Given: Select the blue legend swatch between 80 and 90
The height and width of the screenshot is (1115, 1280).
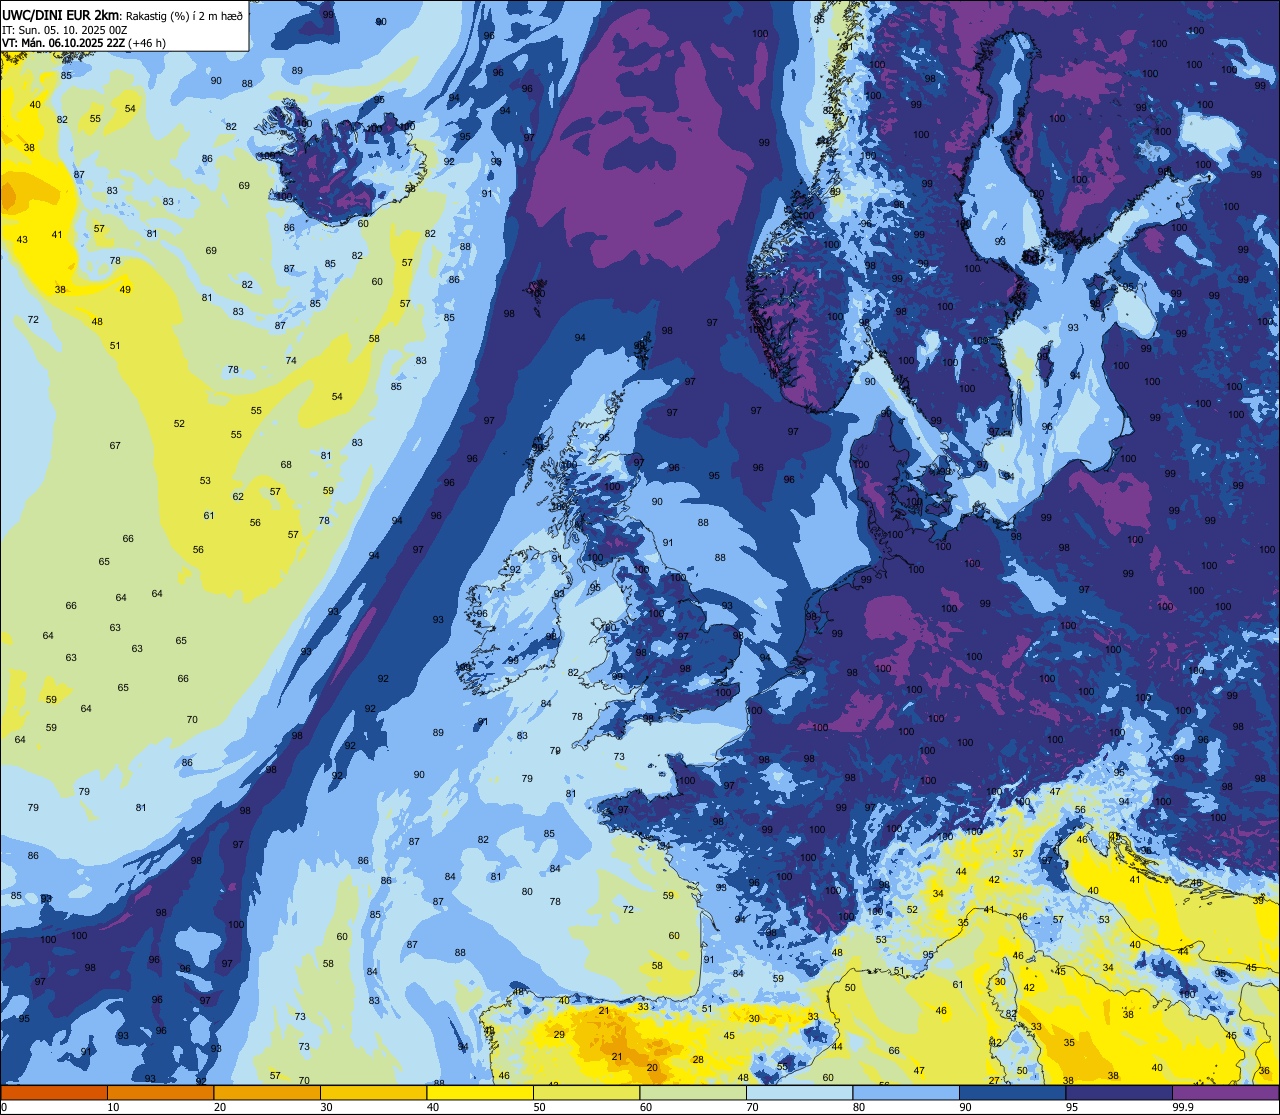Looking at the screenshot, I should point(906,1092).
